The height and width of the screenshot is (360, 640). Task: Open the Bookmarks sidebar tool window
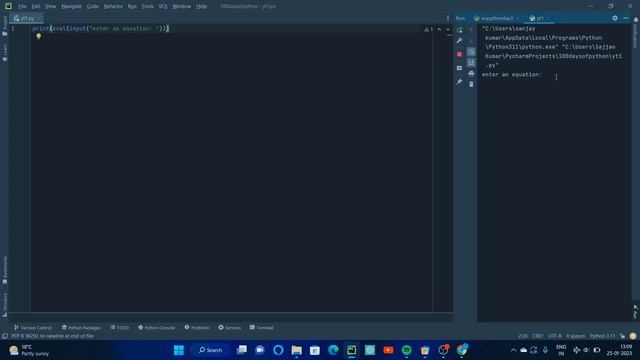click(4, 270)
